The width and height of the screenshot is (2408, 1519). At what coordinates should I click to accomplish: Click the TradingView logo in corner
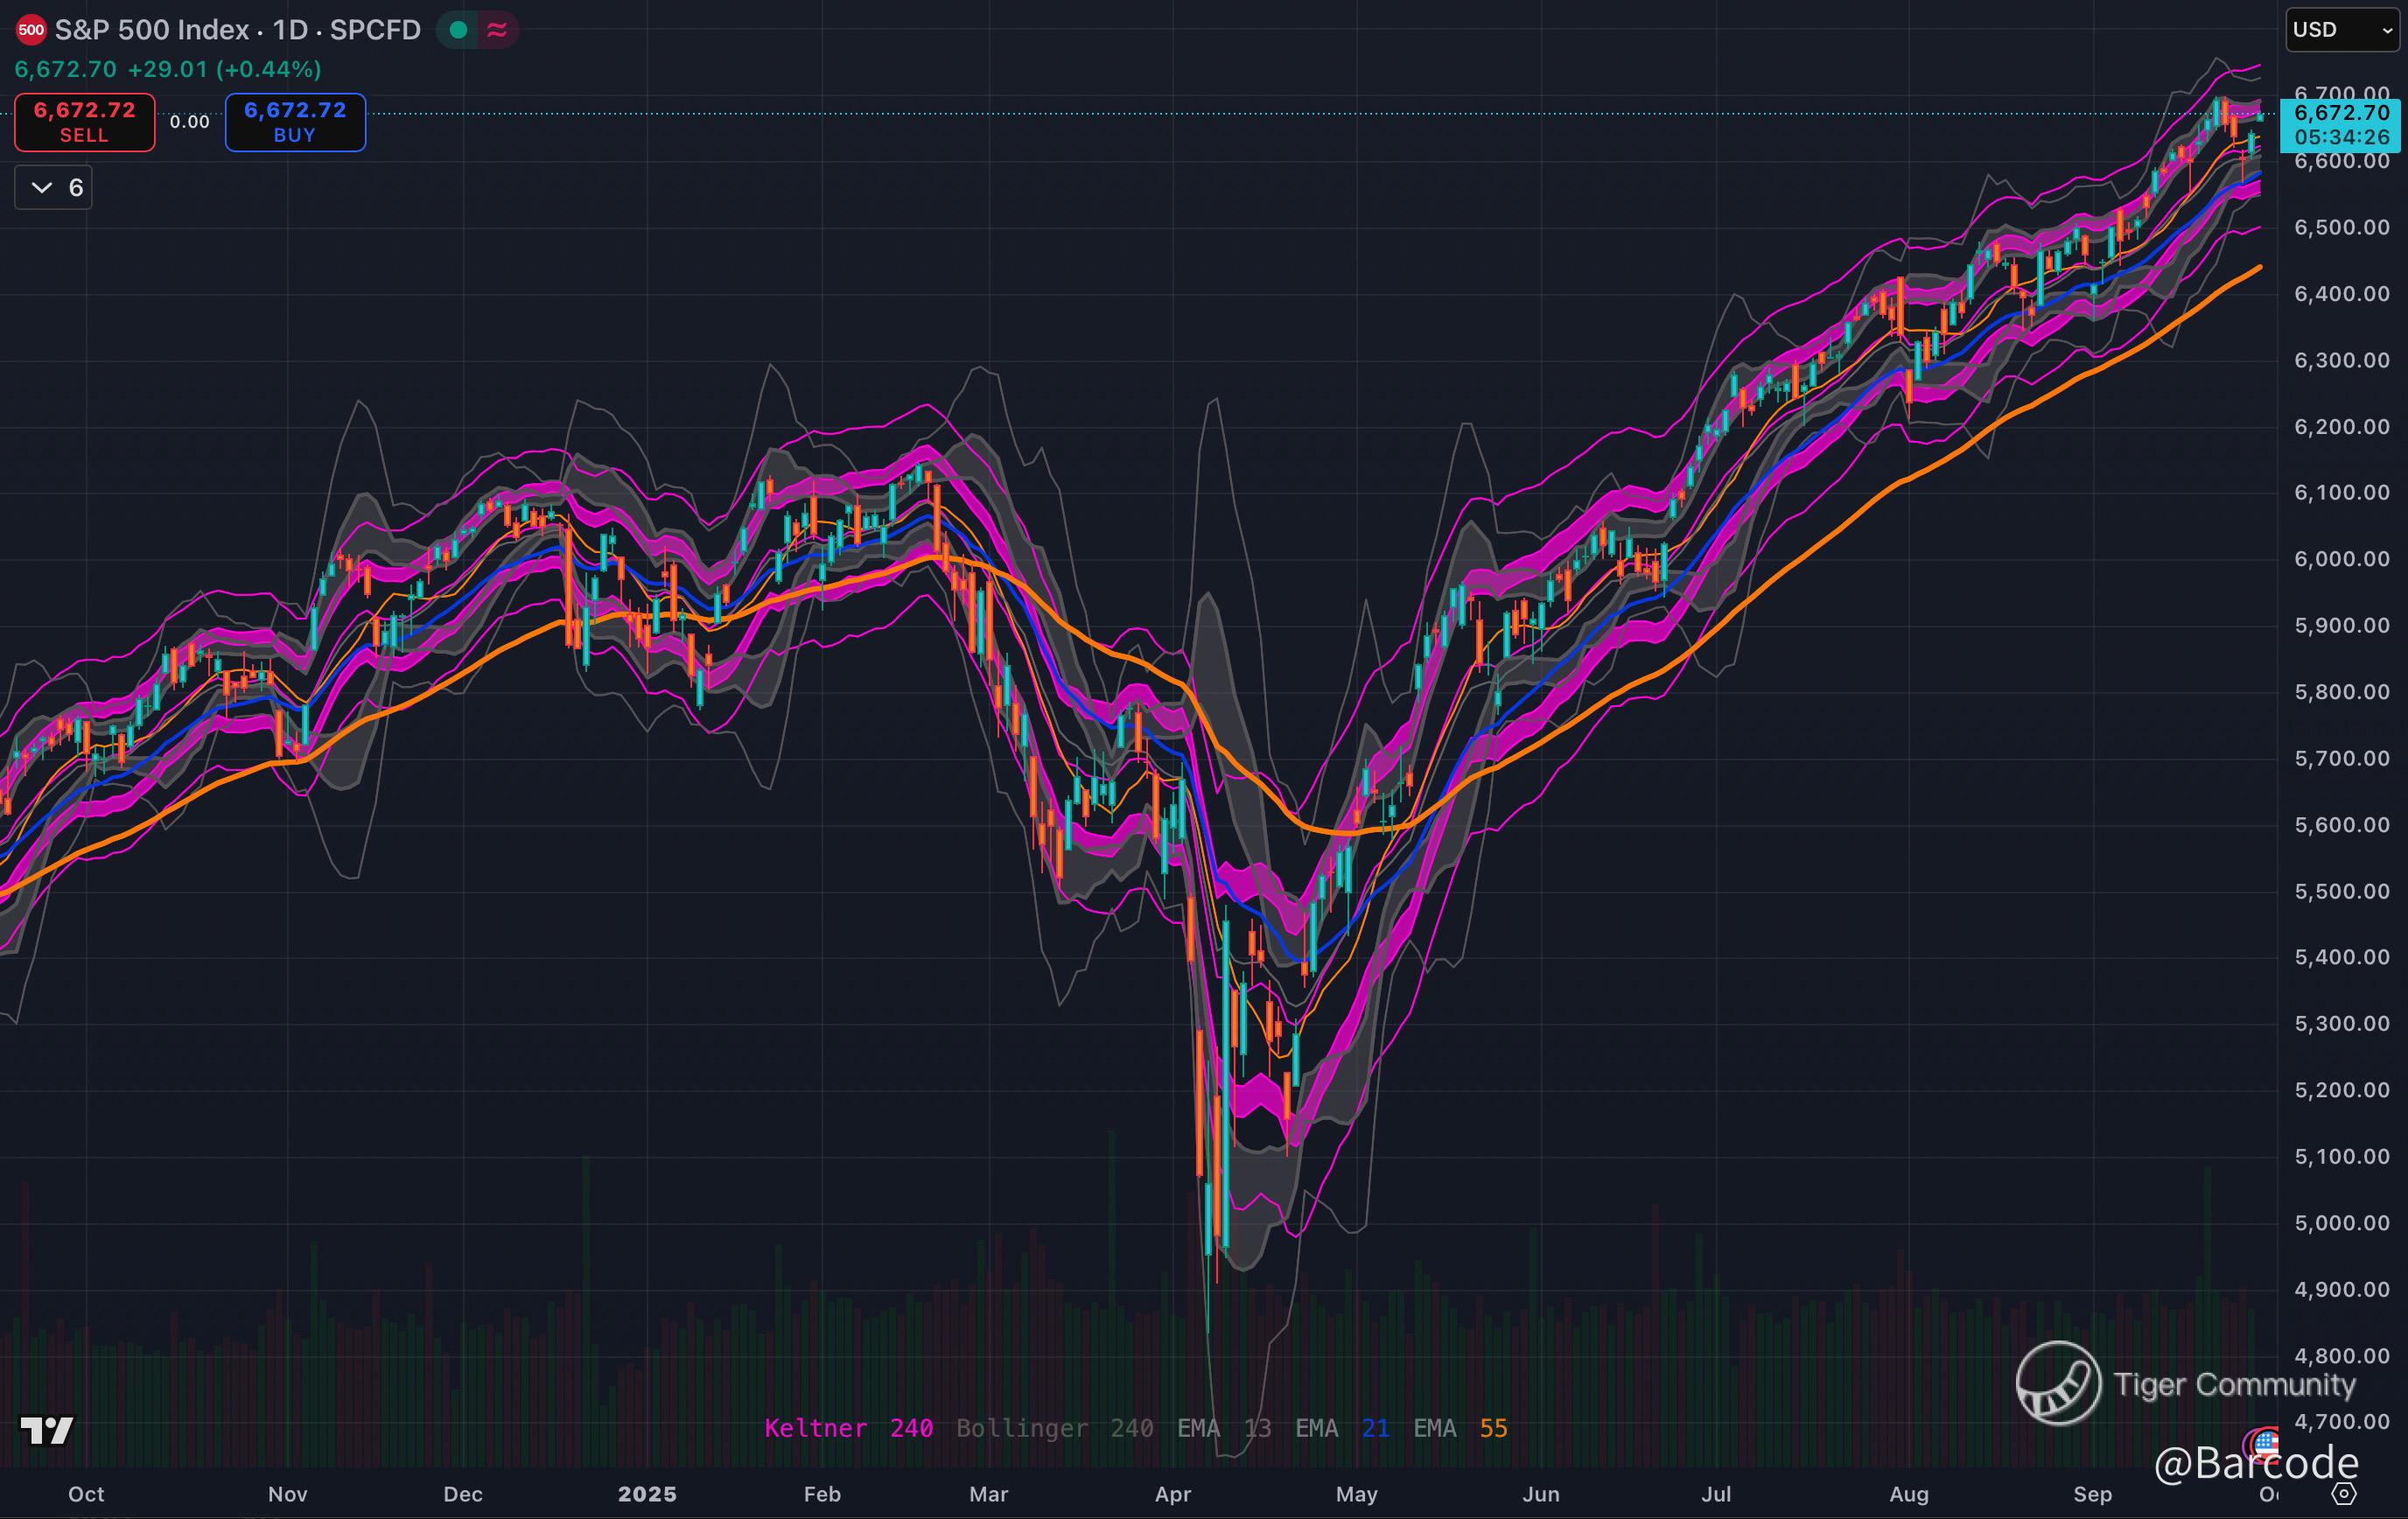47,1431
